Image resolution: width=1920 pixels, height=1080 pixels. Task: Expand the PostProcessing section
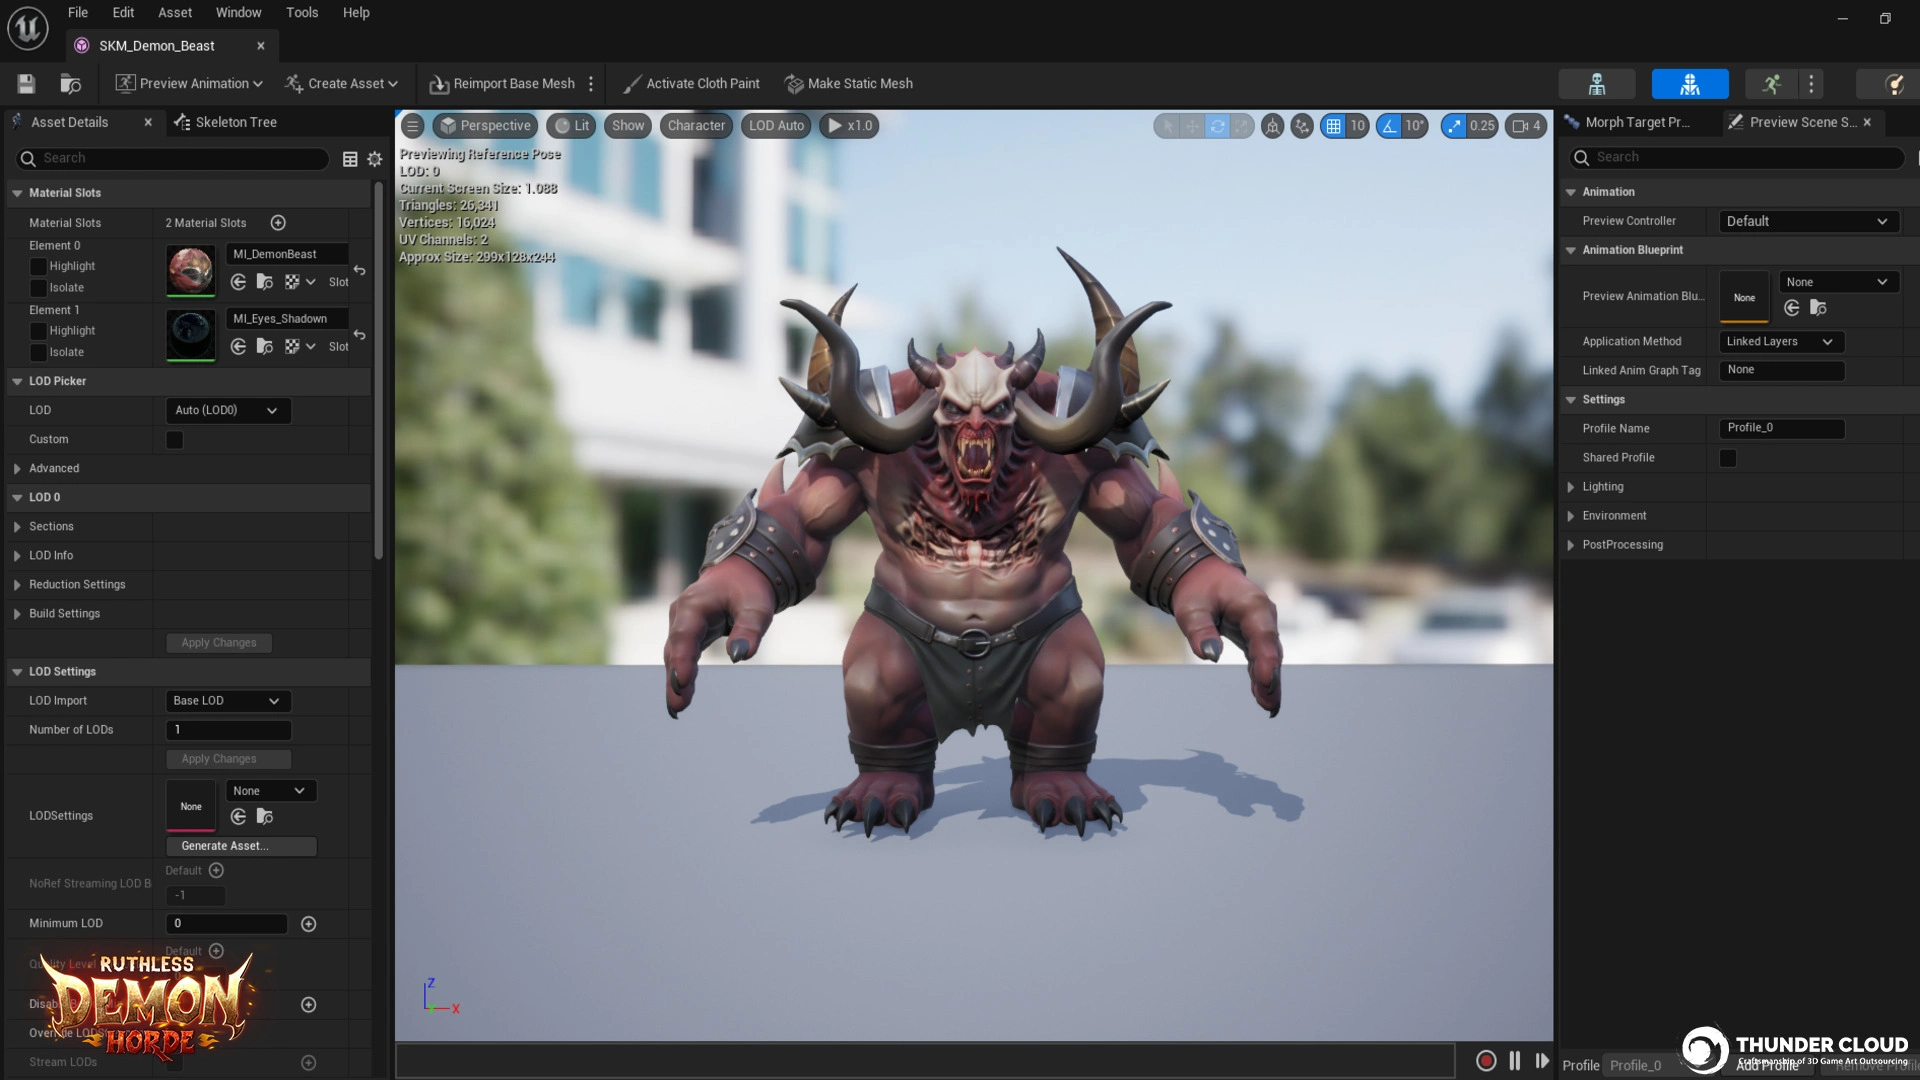coord(1571,545)
